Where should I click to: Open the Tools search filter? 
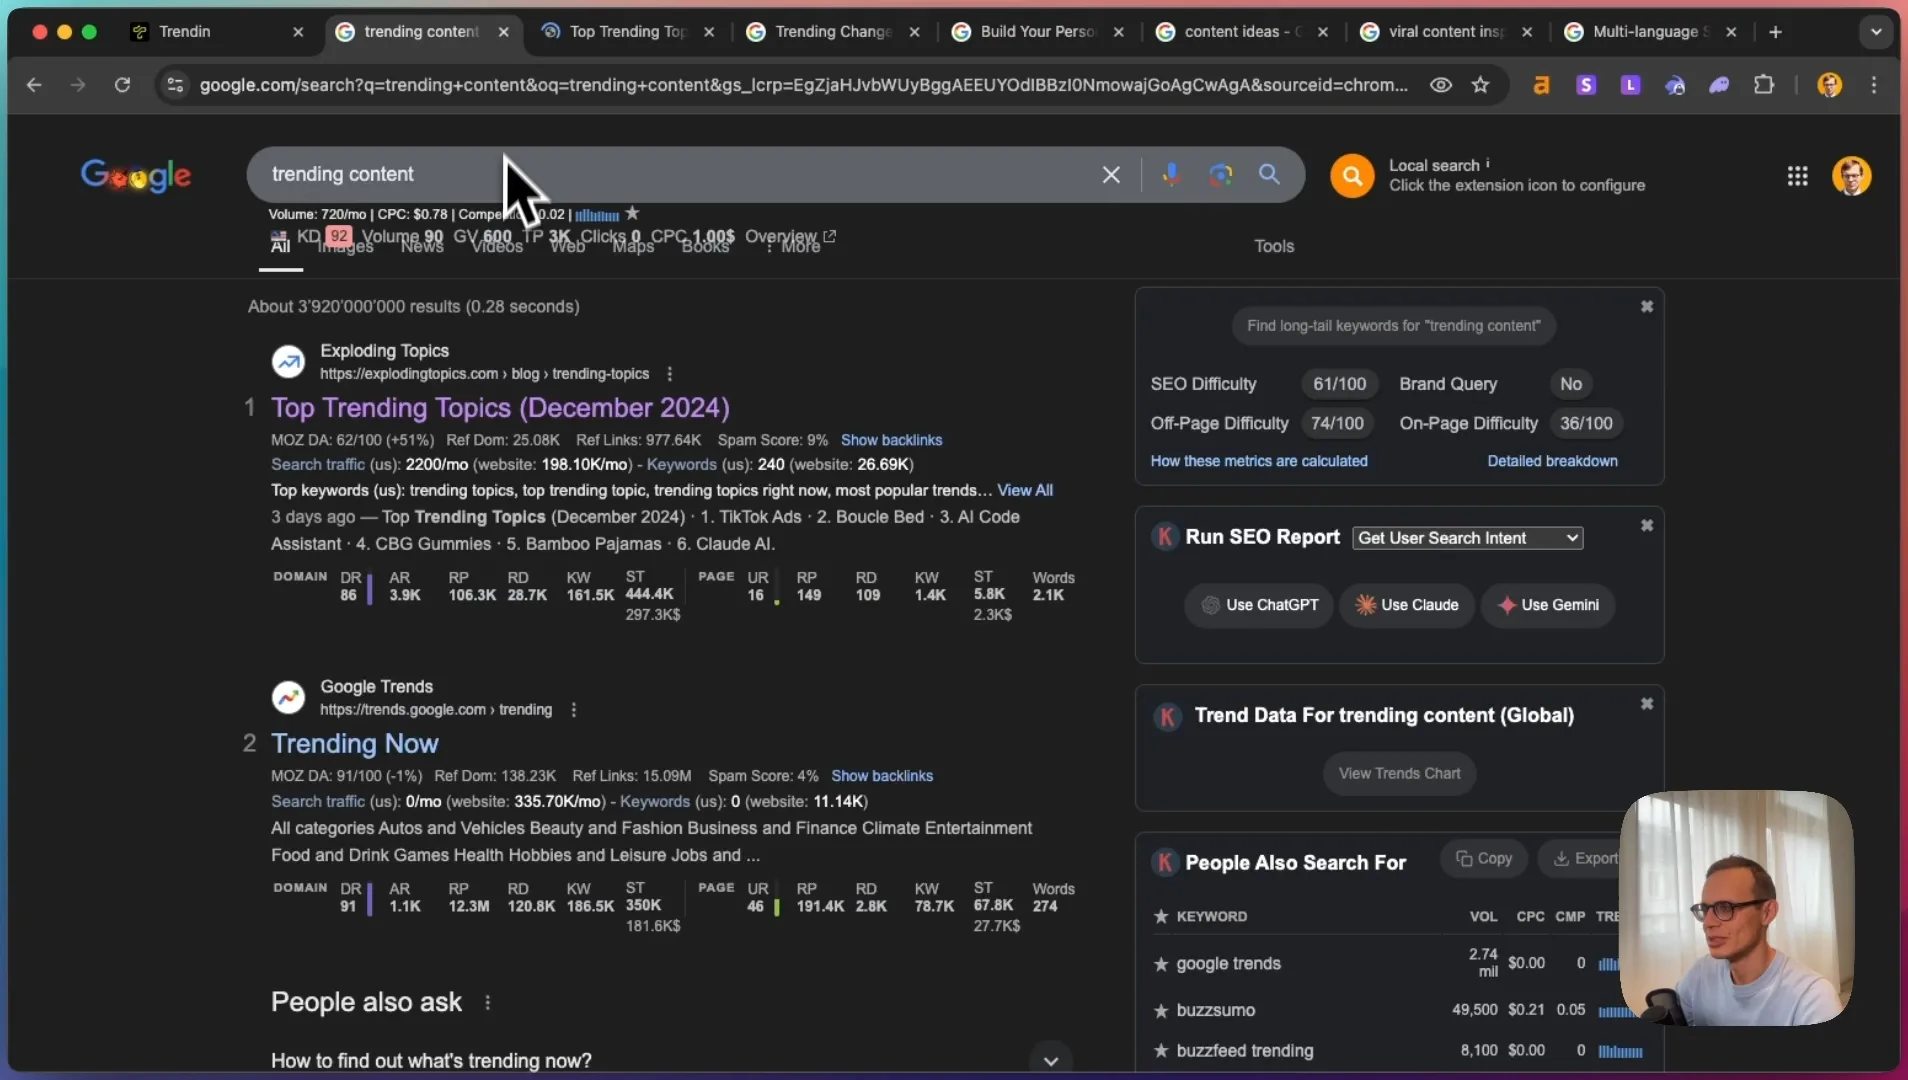tap(1274, 246)
